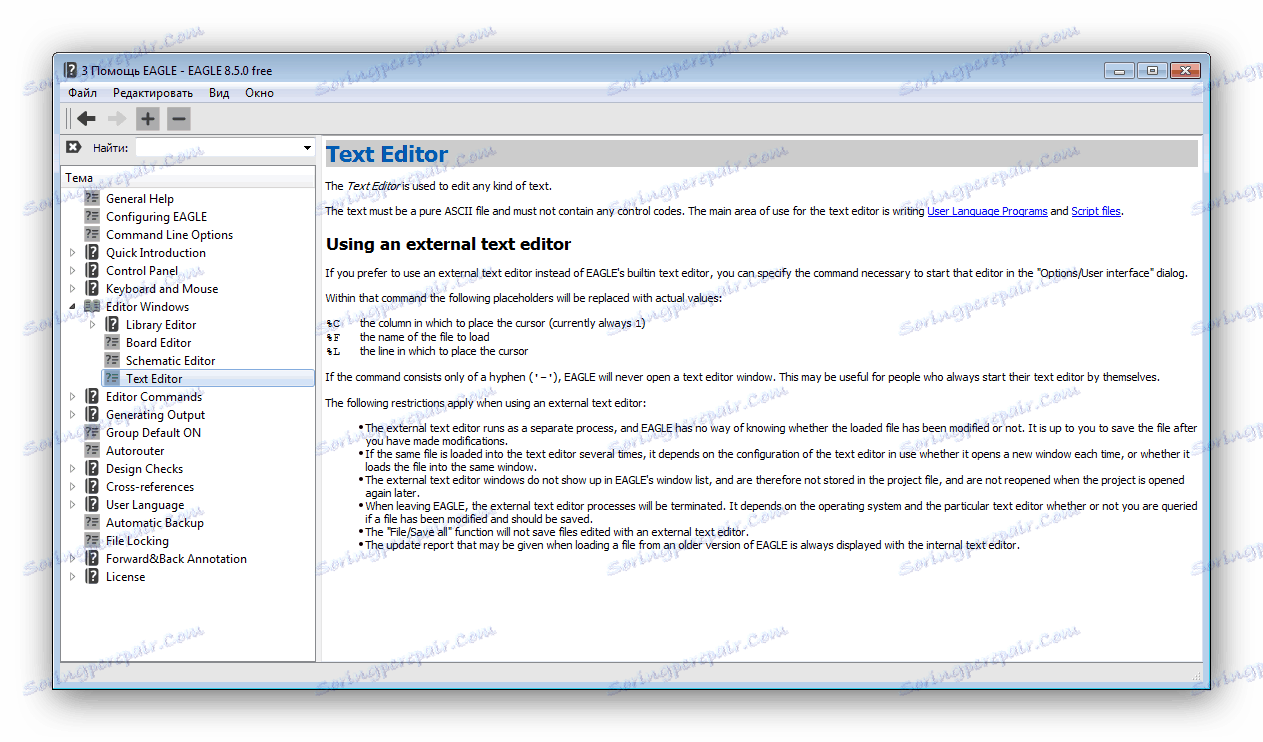Click the Quick Introduction book icon

point(92,252)
